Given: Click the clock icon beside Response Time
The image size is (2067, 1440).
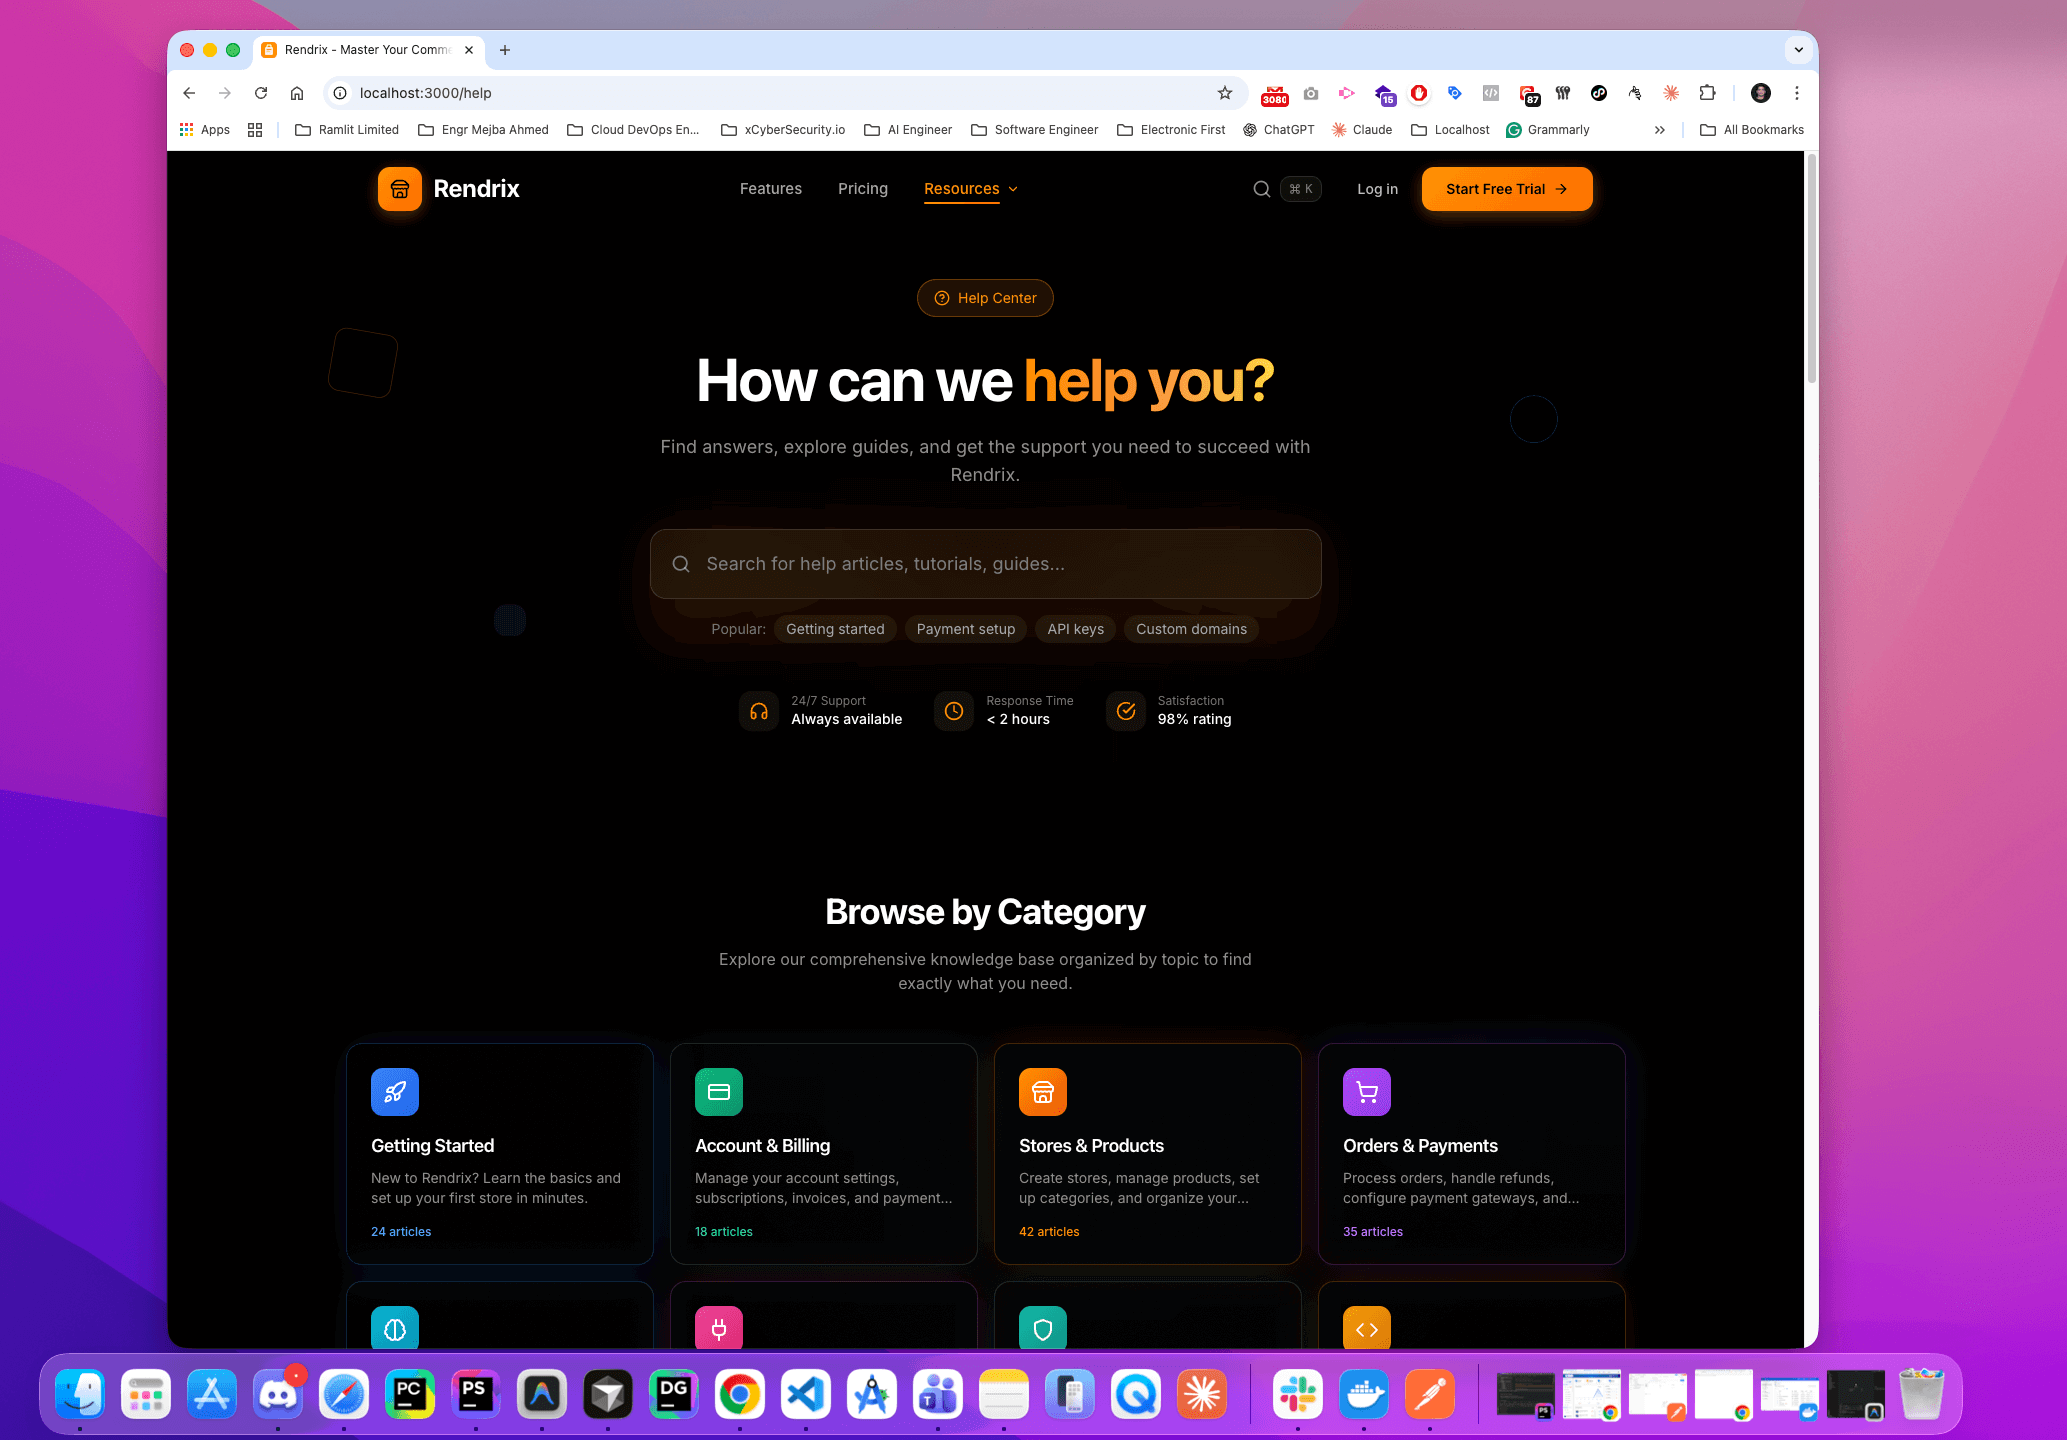Looking at the screenshot, I should [953, 711].
